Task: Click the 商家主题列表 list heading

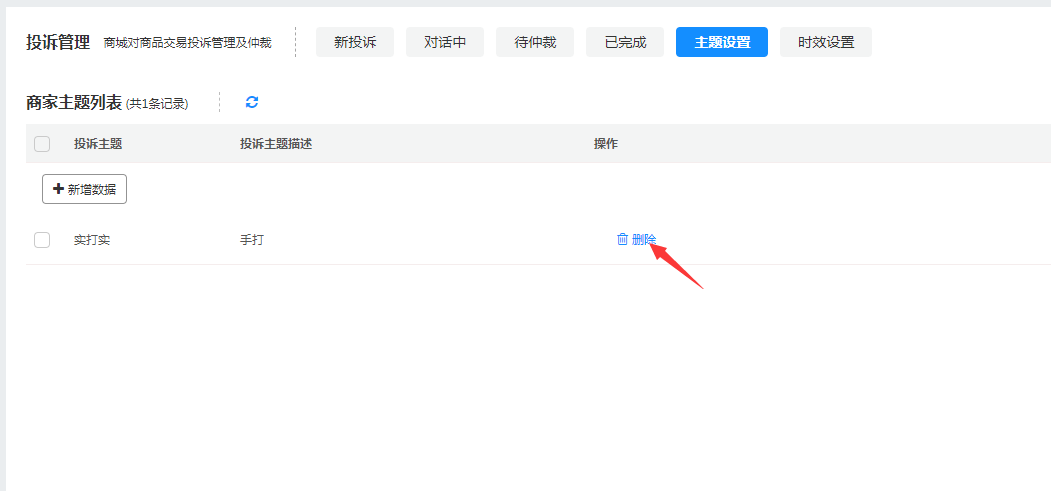Action: [x=74, y=102]
